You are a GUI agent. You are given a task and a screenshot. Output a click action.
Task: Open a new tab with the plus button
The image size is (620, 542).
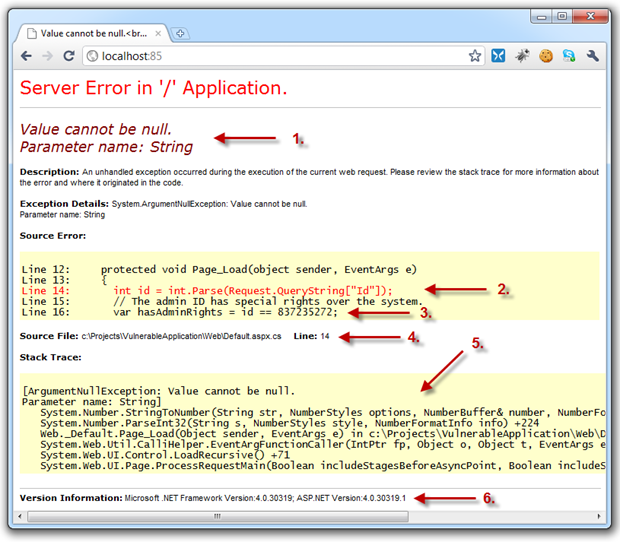180,34
